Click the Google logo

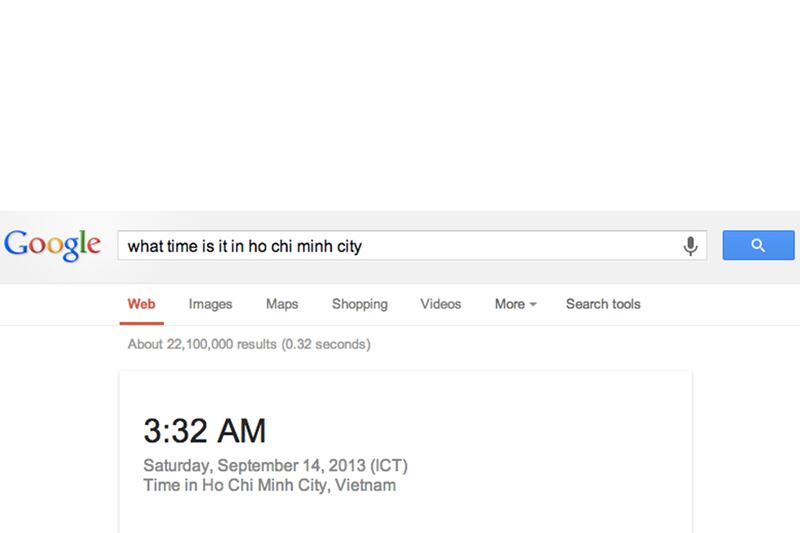[x=52, y=244]
